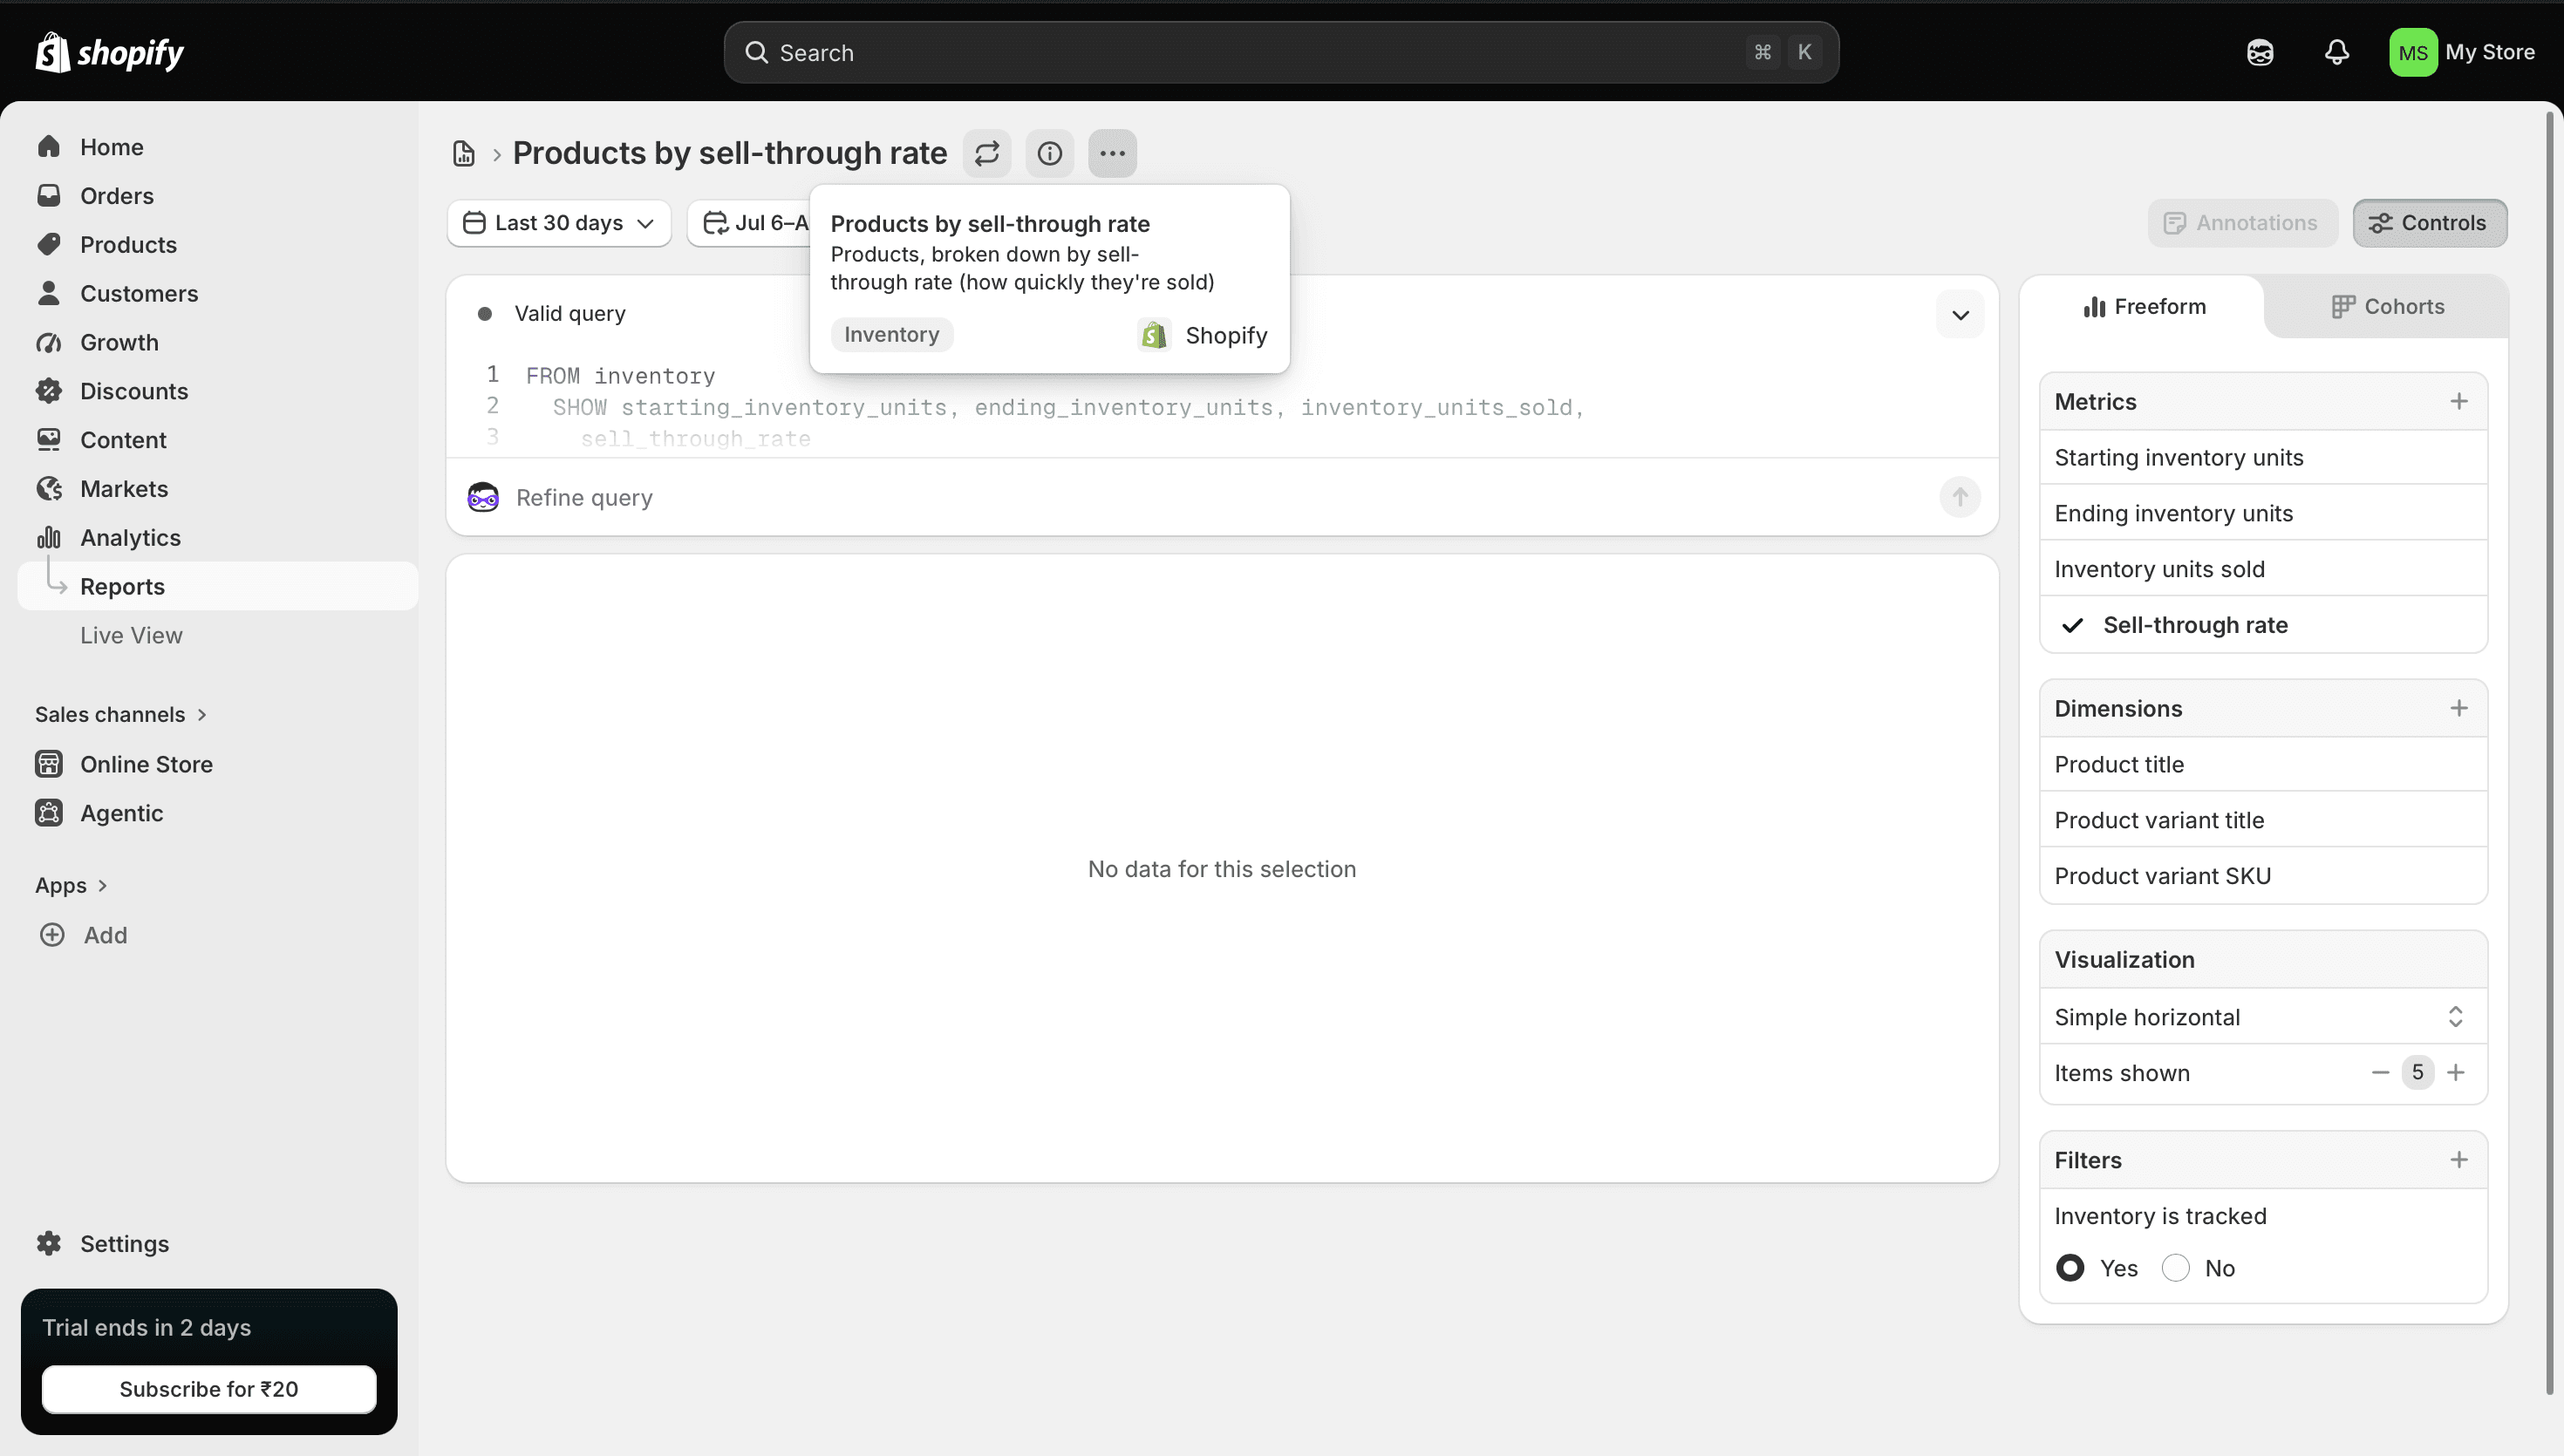
Task: Click the MS store avatar
Action: pyautogui.click(x=2413, y=52)
